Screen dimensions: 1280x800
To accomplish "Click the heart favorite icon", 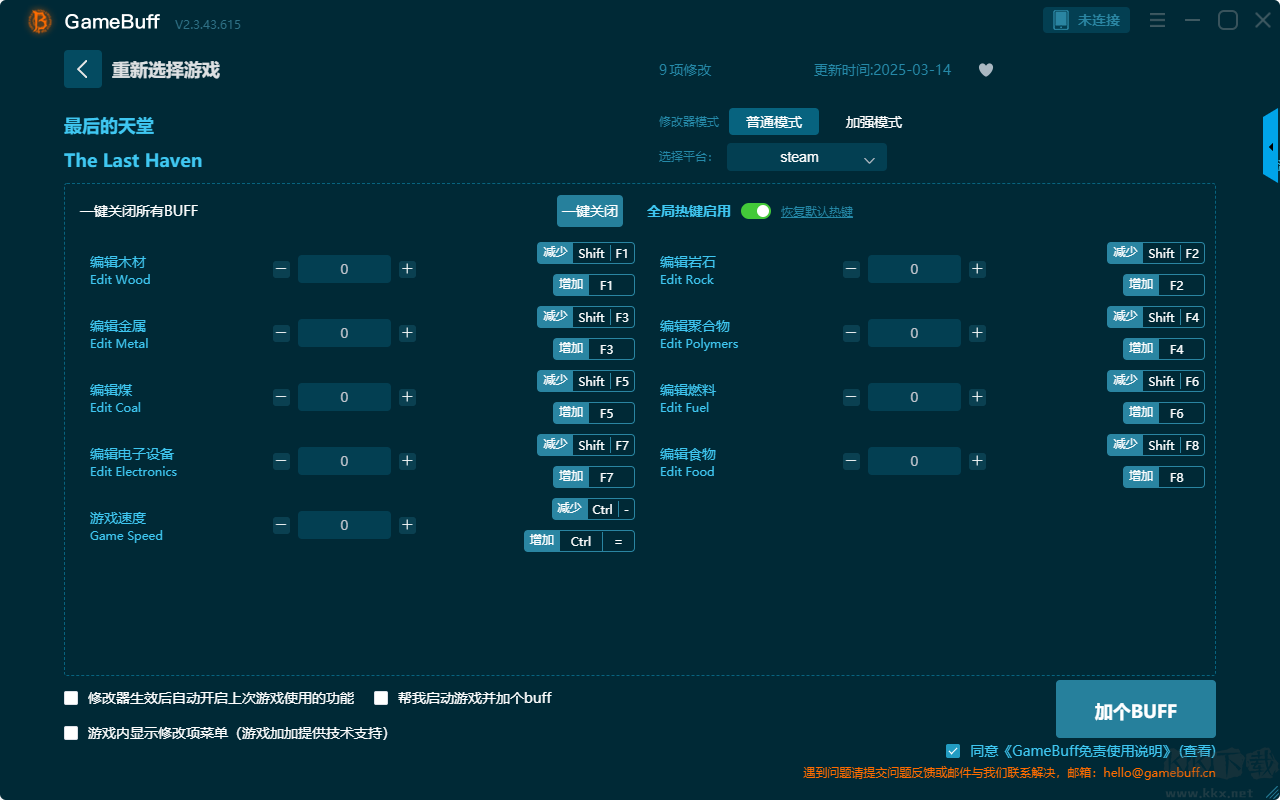I will [x=986, y=70].
